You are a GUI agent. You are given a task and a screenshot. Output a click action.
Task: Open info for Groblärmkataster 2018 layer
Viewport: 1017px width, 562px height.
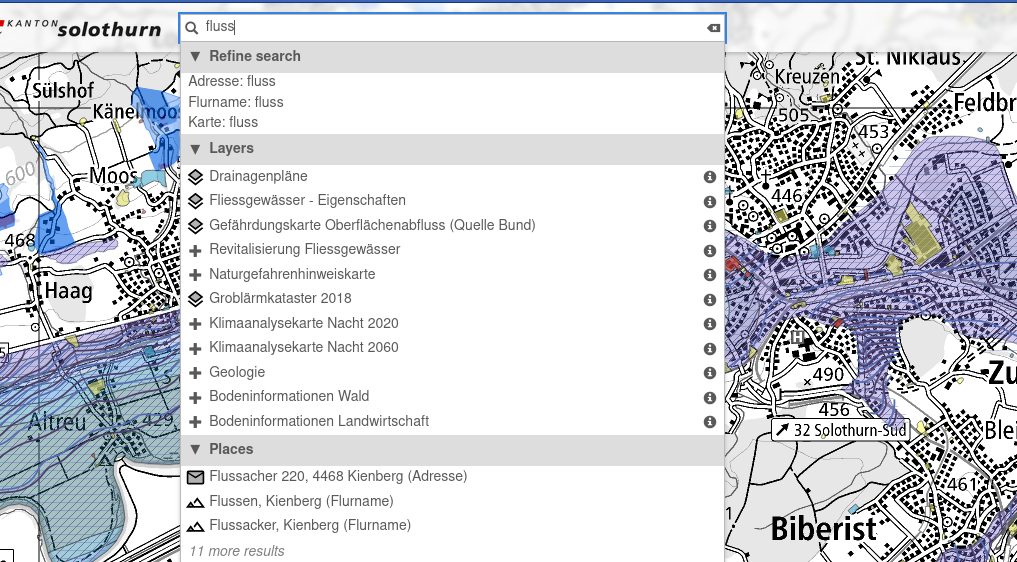coord(710,299)
